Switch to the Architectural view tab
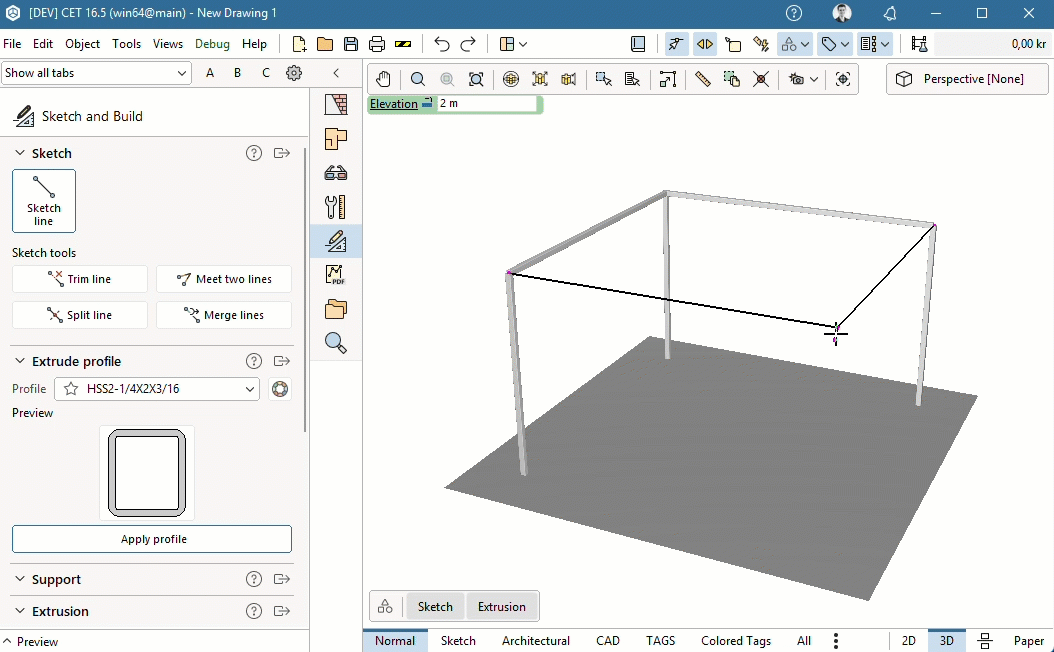The width and height of the screenshot is (1054, 652). click(x=536, y=641)
